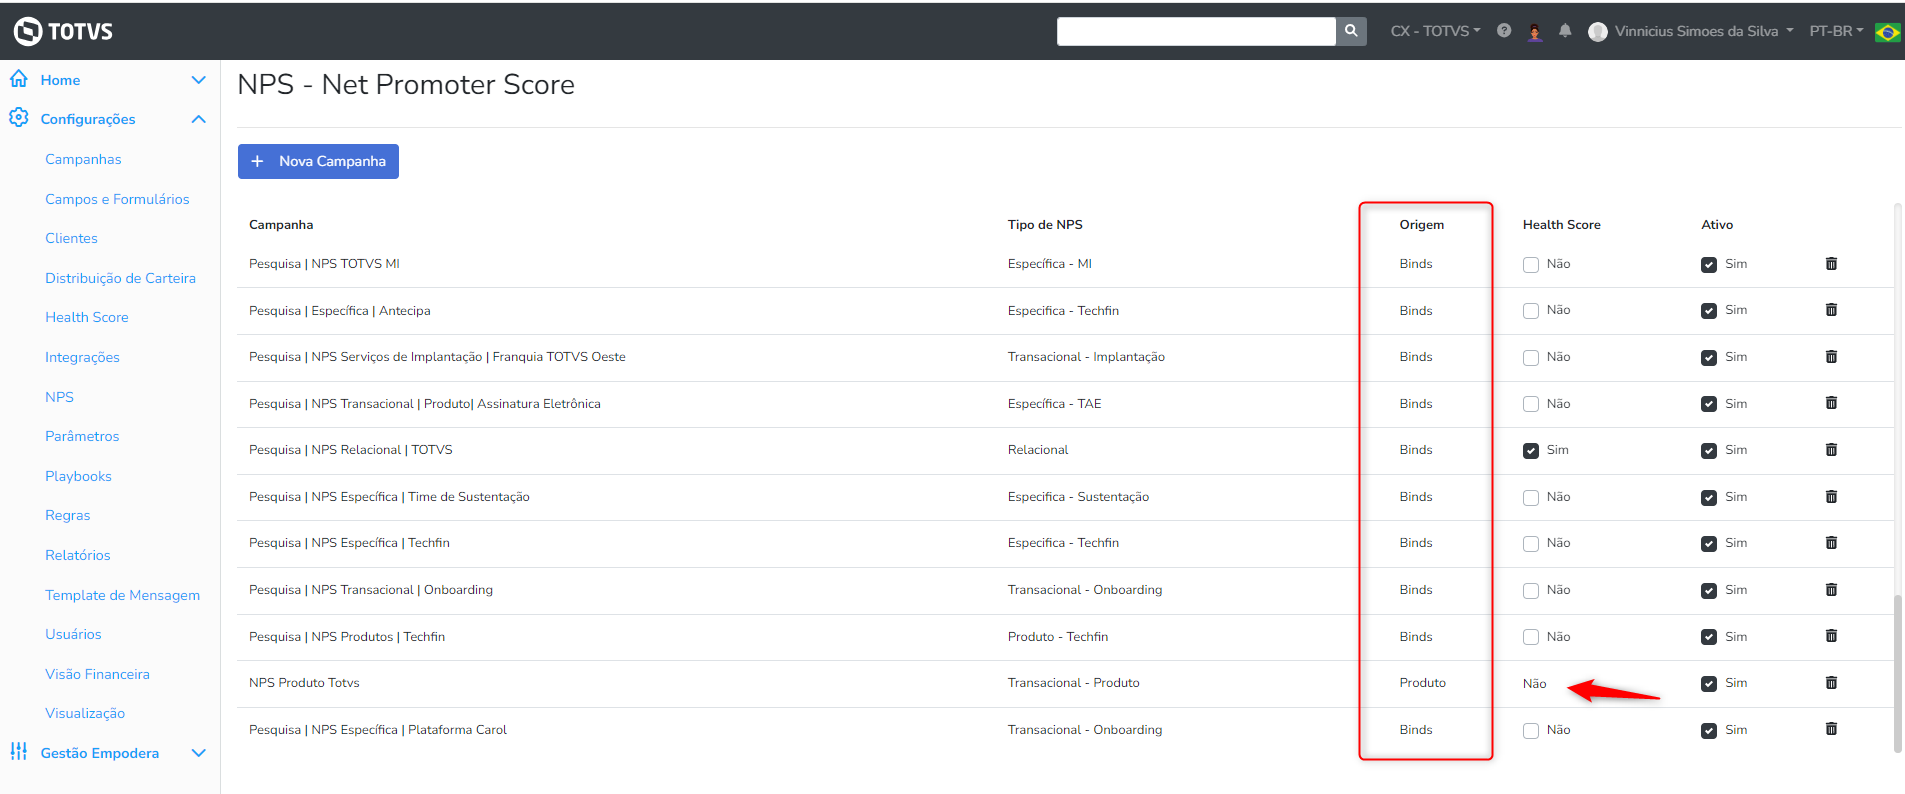Collapse the Configurações menu chevron

(x=199, y=119)
